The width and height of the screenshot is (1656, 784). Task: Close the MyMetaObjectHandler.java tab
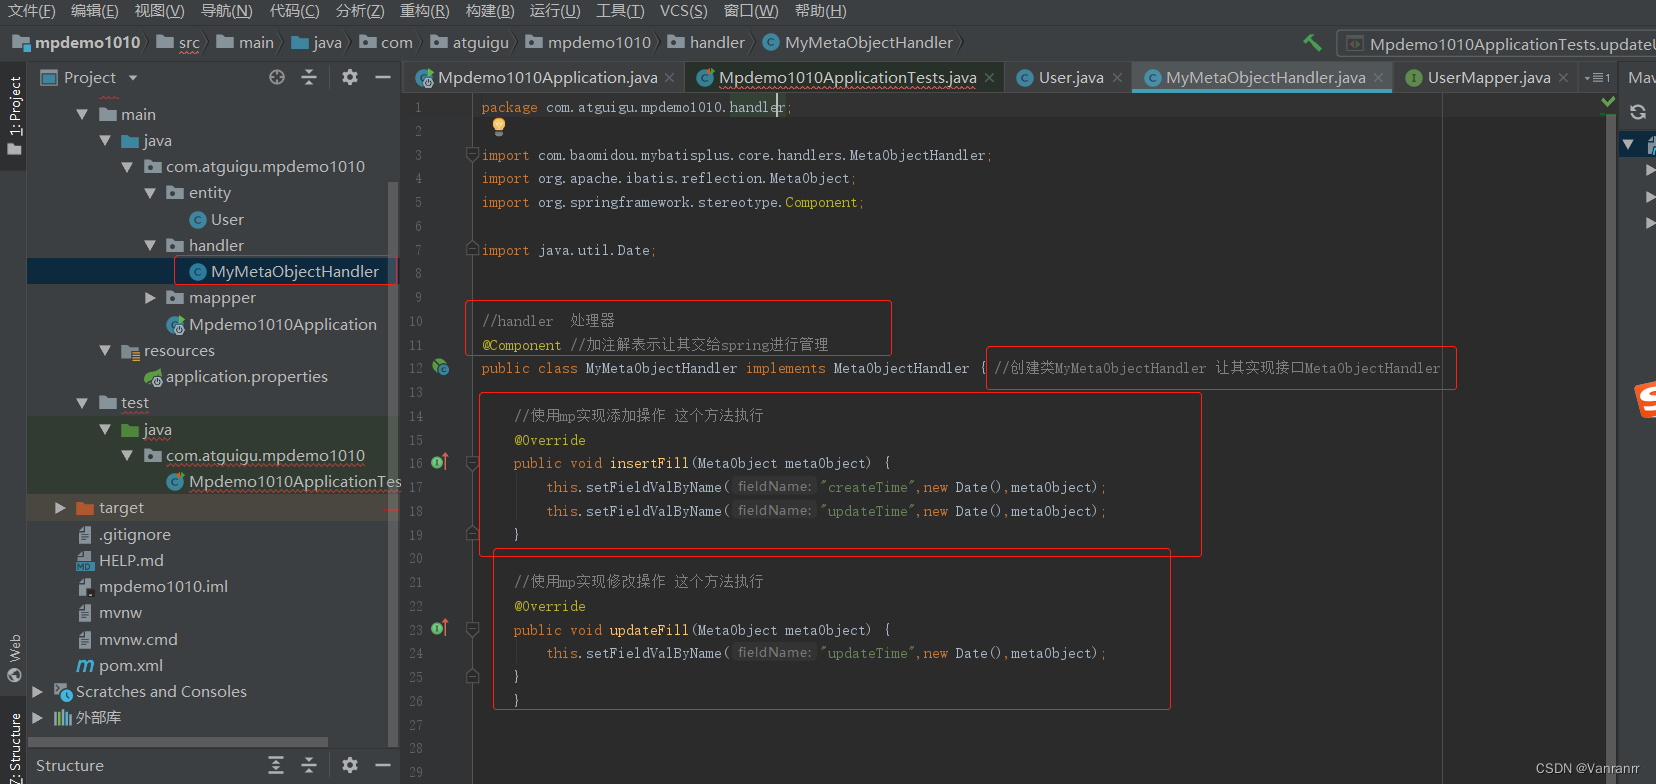(1378, 78)
